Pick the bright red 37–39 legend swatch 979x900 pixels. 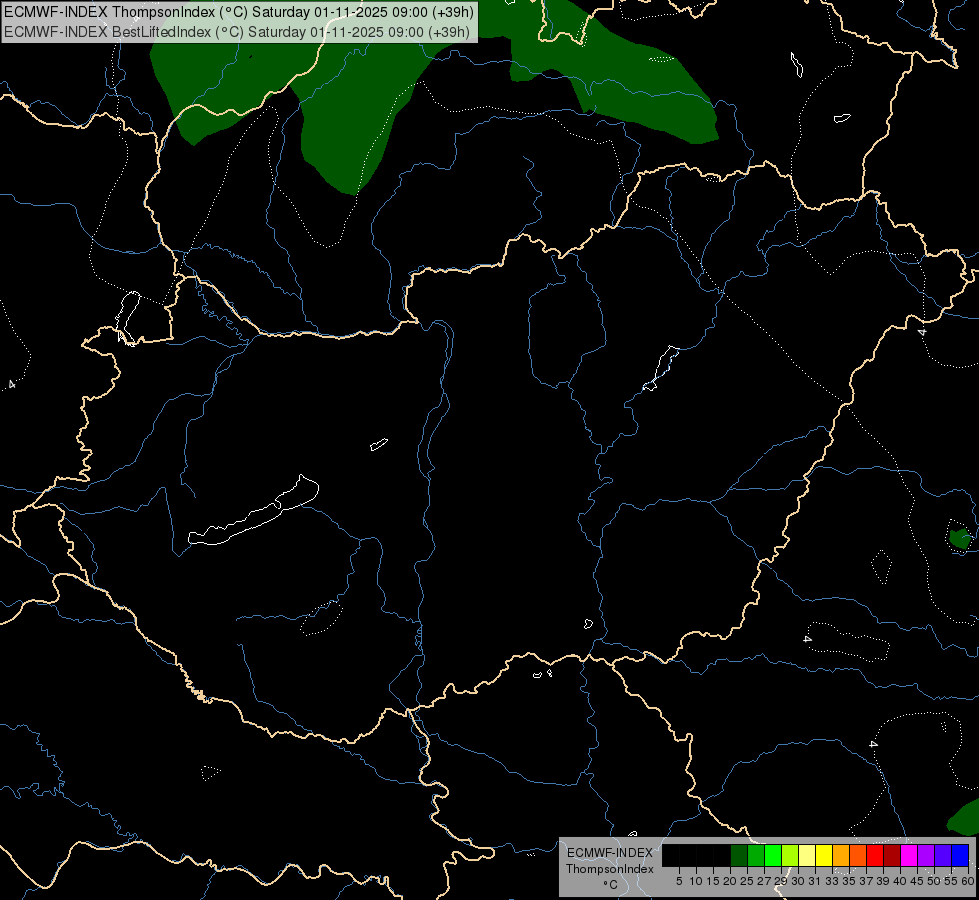pos(874,855)
